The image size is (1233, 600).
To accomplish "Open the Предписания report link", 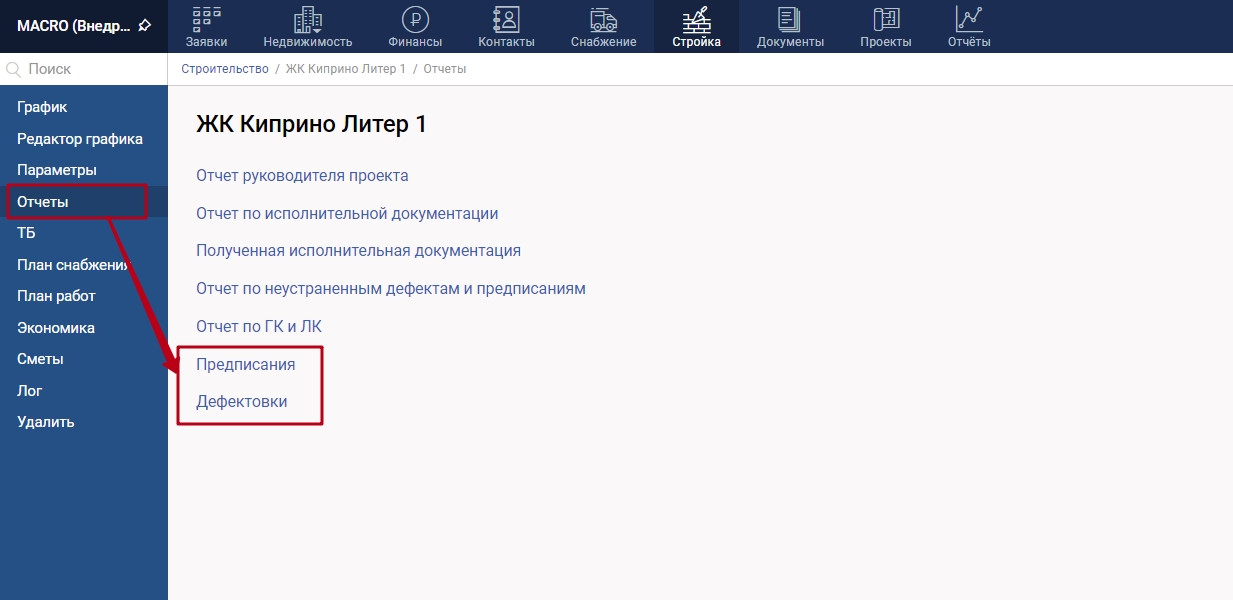I will pyautogui.click(x=245, y=365).
